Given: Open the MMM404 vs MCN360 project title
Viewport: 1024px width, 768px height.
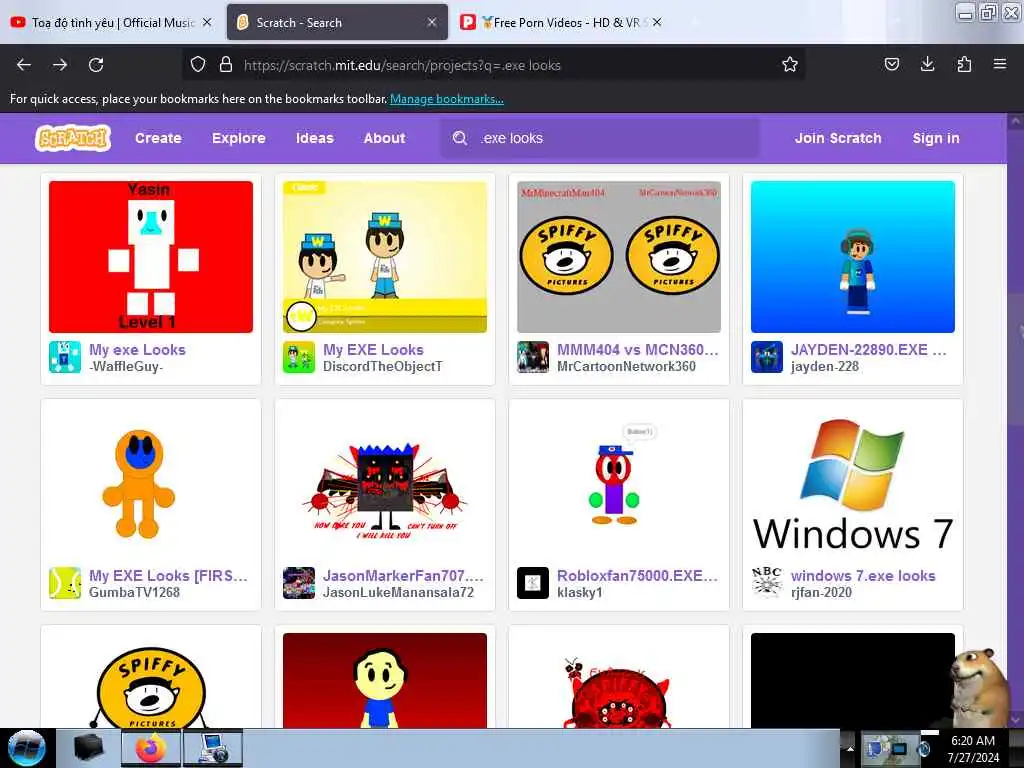Looking at the screenshot, I should tap(637, 349).
